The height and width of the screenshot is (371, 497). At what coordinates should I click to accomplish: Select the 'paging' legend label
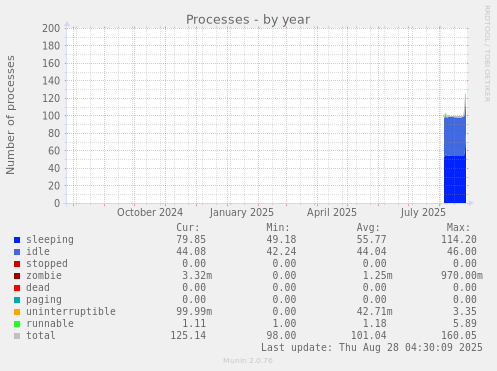44,300
